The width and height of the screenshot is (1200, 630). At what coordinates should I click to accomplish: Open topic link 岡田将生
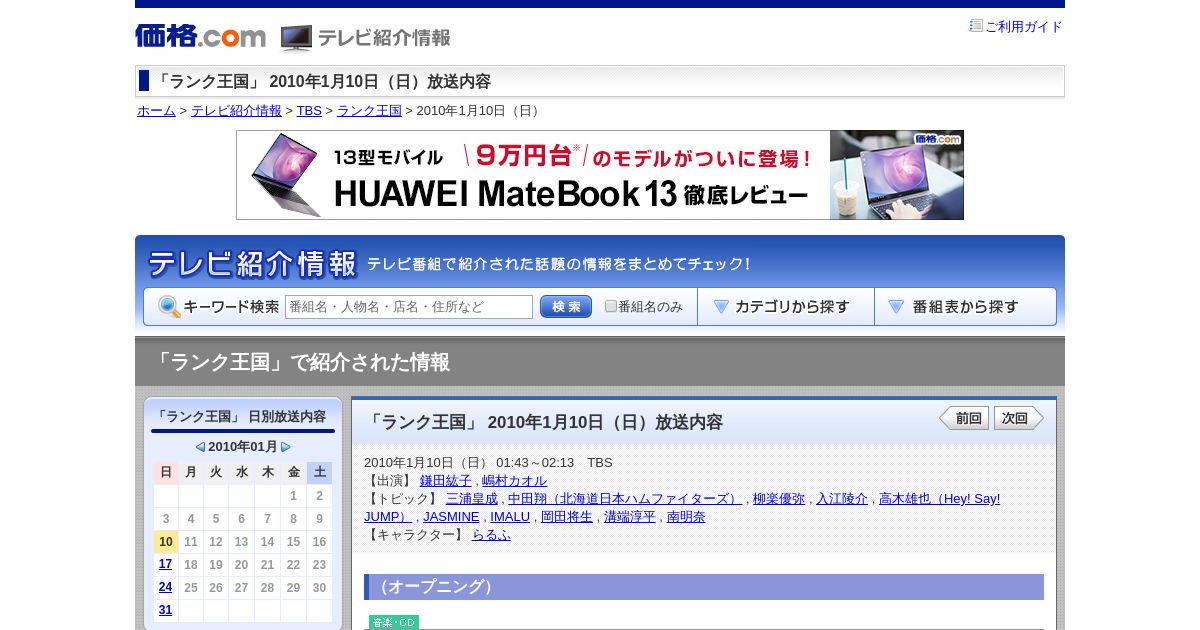pyautogui.click(x=567, y=516)
